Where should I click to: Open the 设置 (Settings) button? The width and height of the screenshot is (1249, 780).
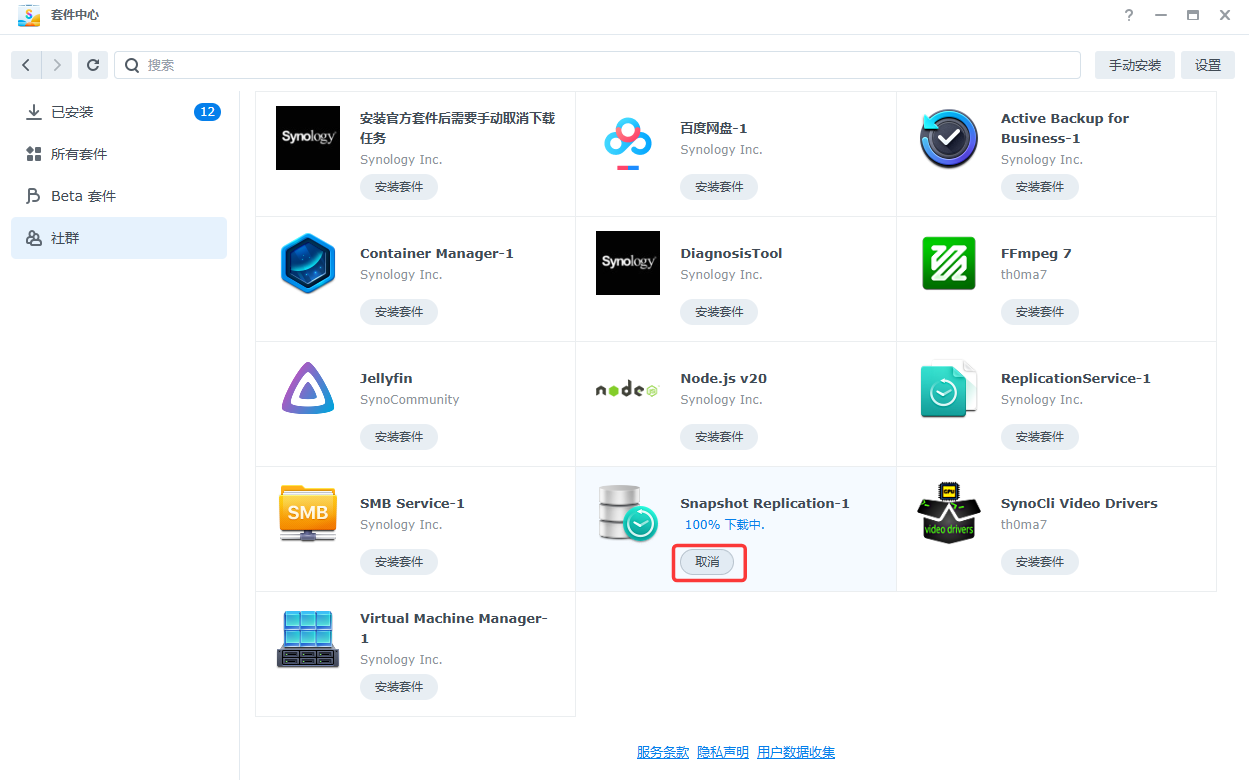pyautogui.click(x=1207, y=65)
